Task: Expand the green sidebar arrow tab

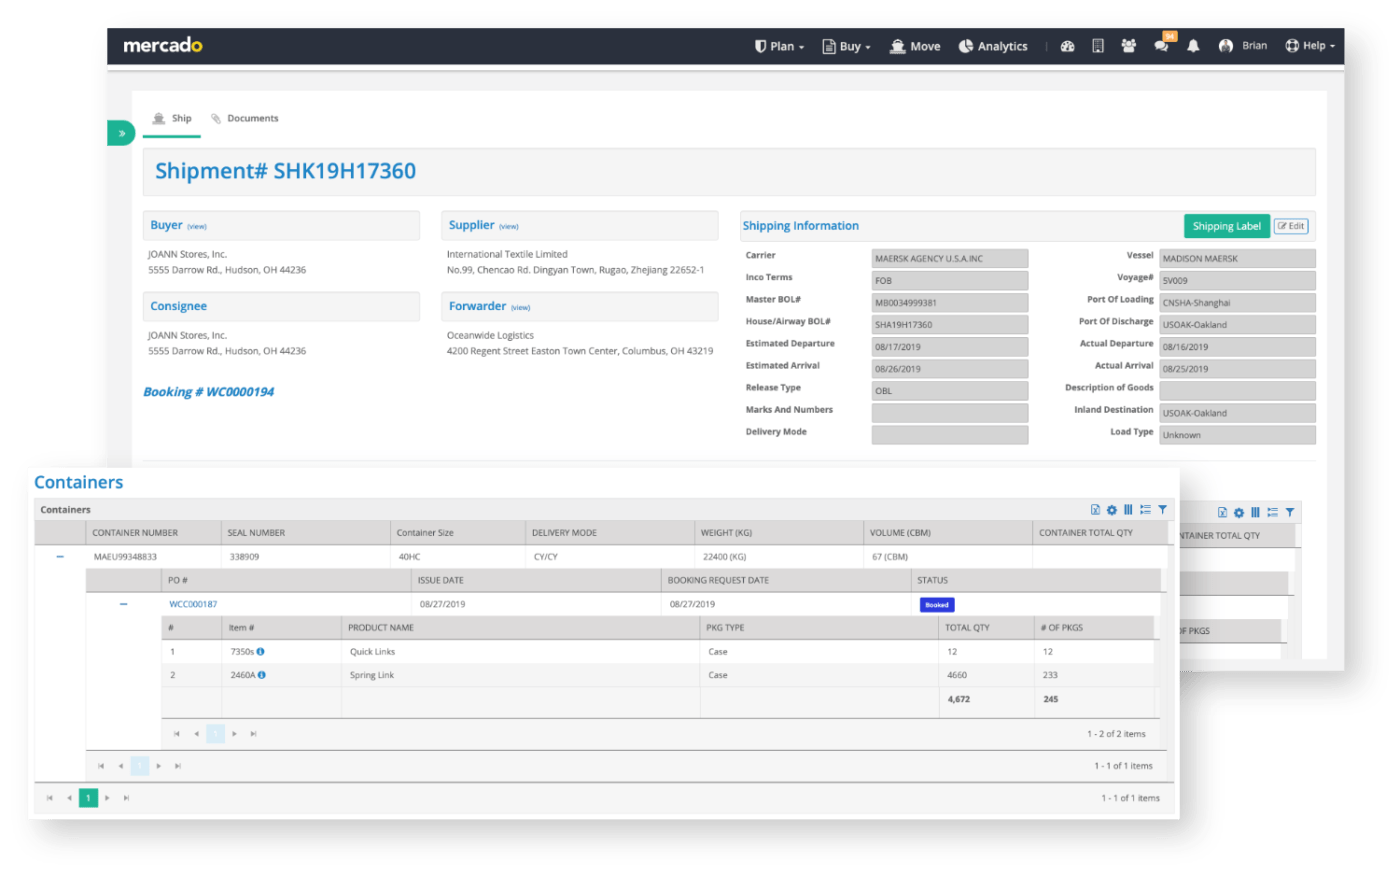Action: pyautogui.click(x=121, y=133)
